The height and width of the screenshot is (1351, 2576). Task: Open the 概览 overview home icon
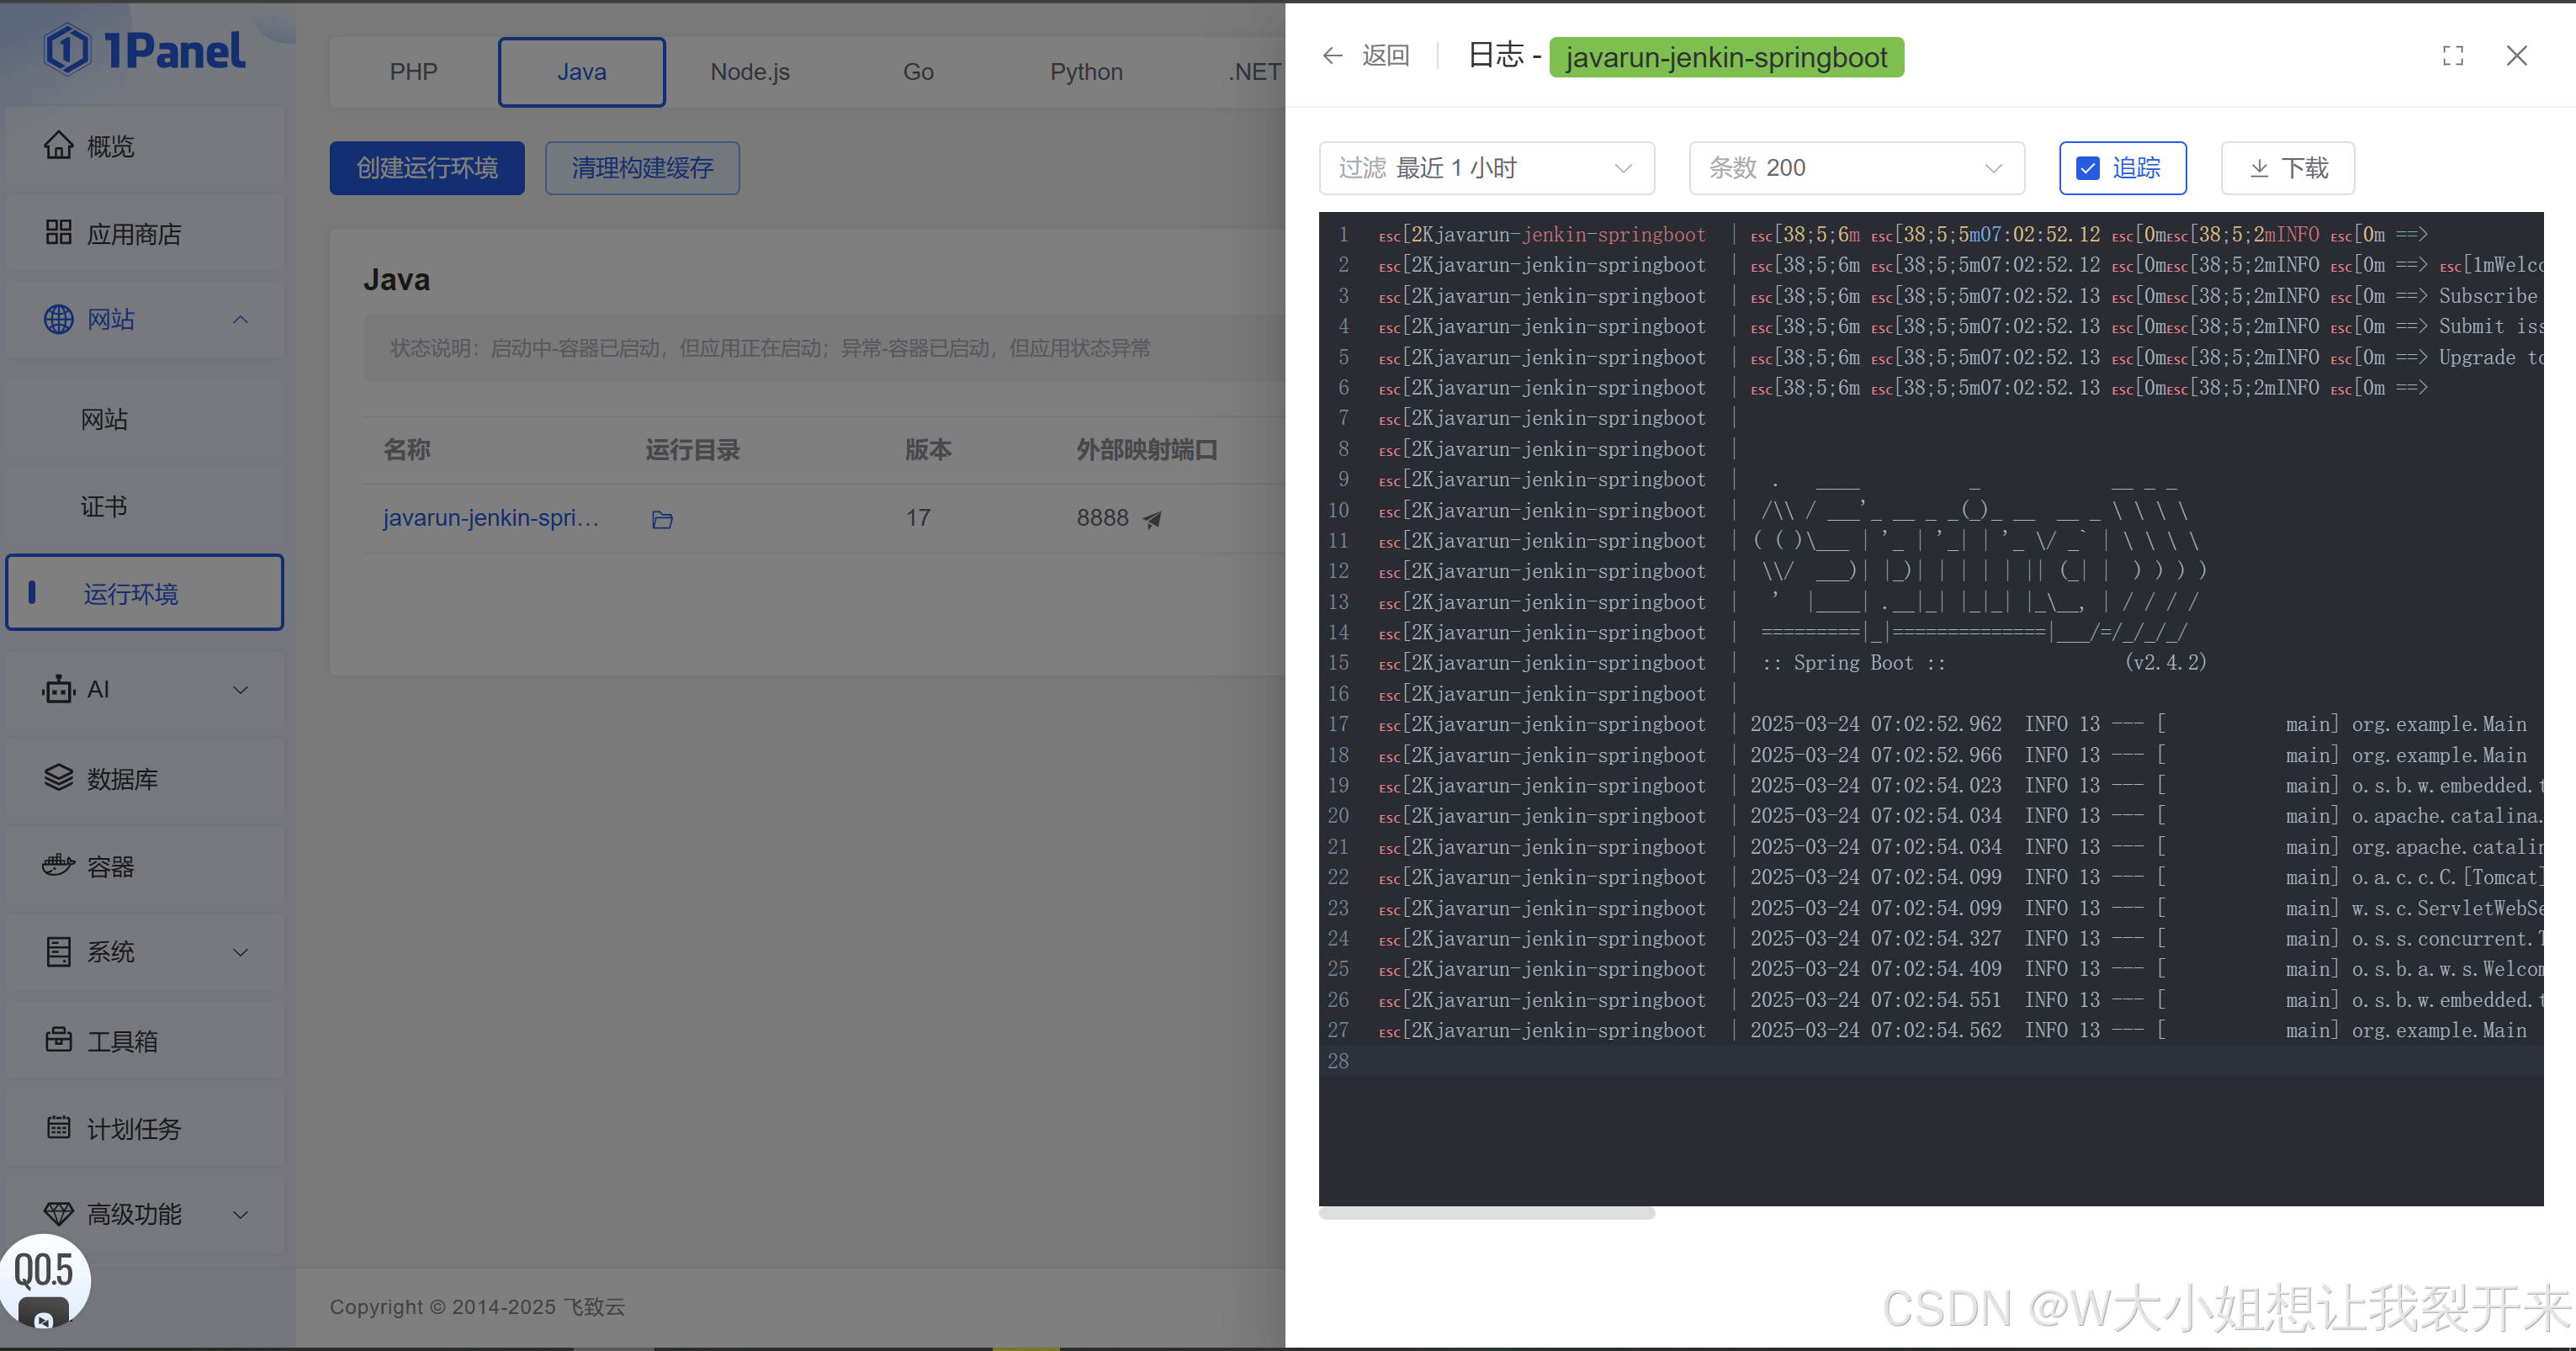pos(58,146)
